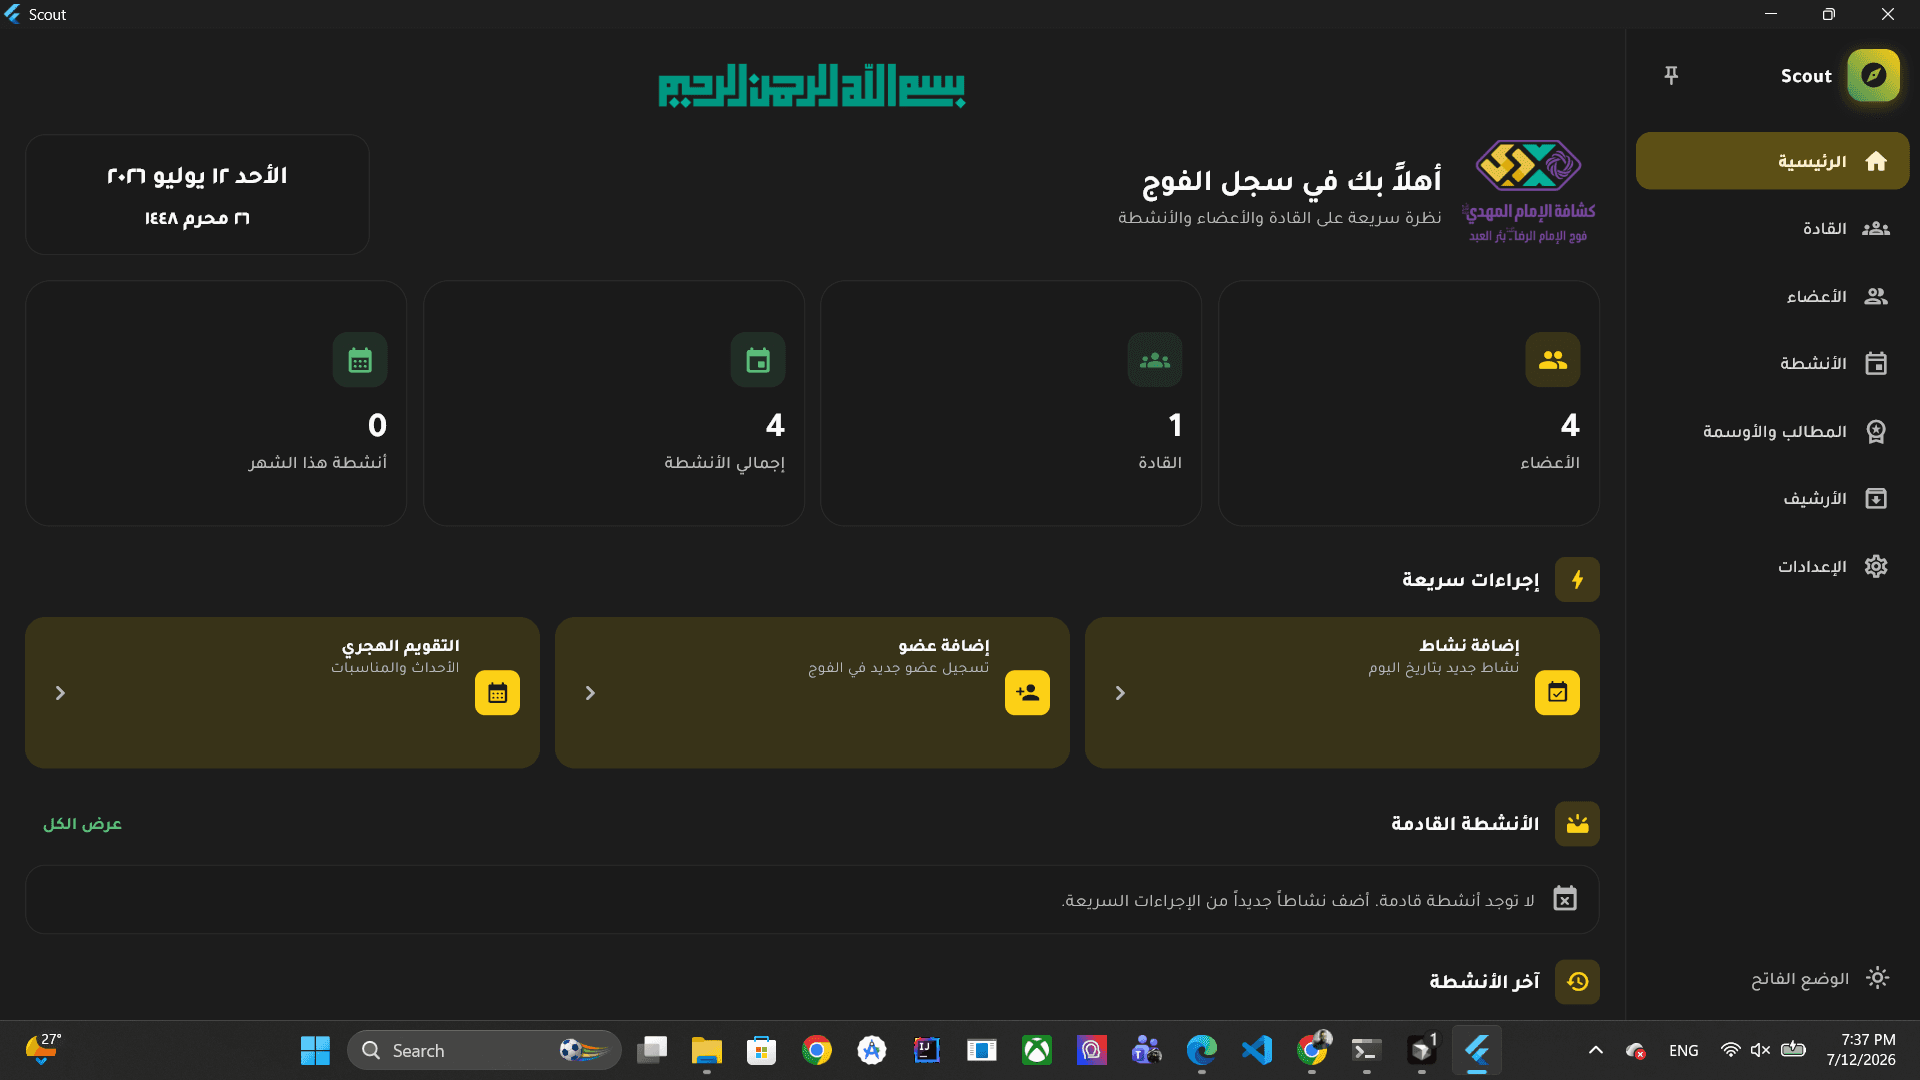Click the إضافة نشاط calendar check icon
The height and width of the screenshot is (1080, 1920).
[1557, 693]
